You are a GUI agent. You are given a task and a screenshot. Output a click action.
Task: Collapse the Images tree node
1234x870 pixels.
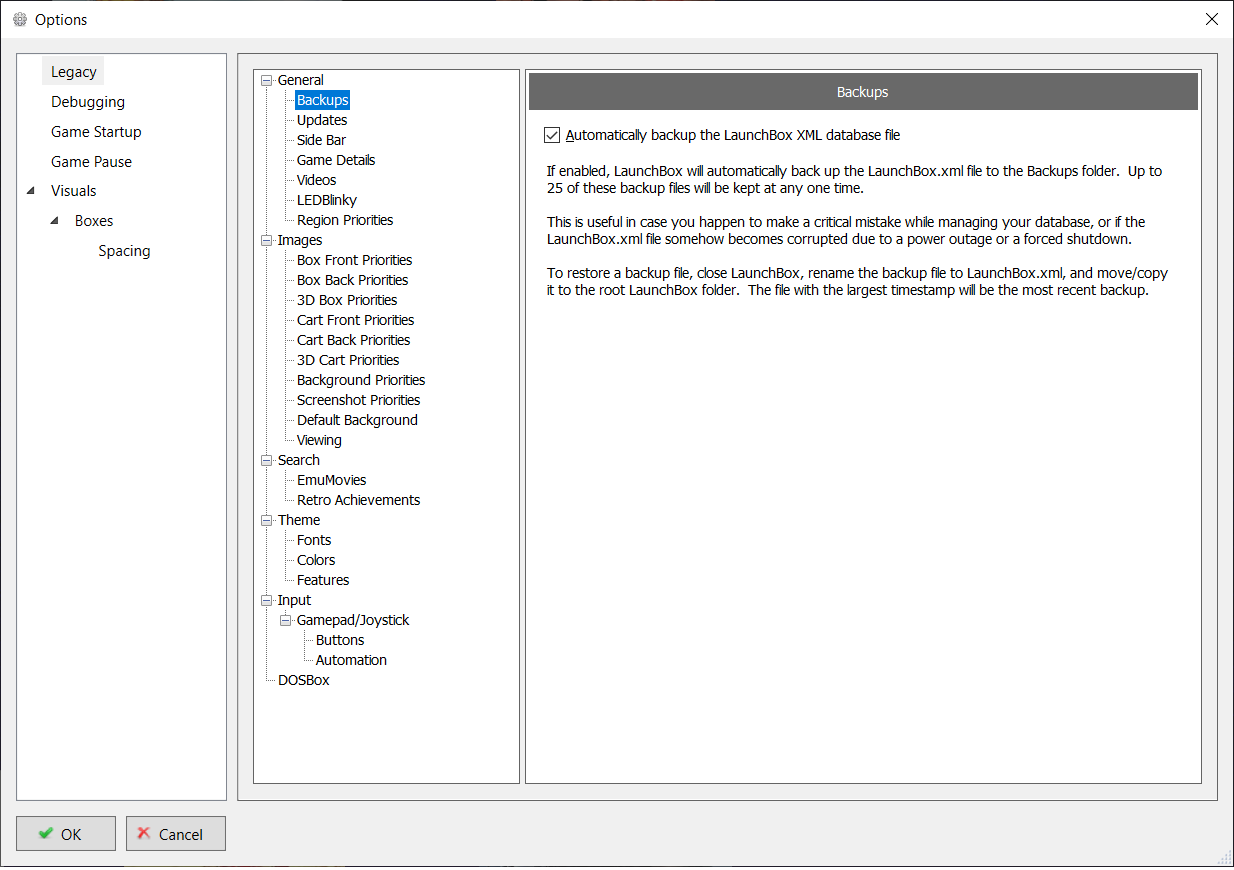tap(267, 240)
